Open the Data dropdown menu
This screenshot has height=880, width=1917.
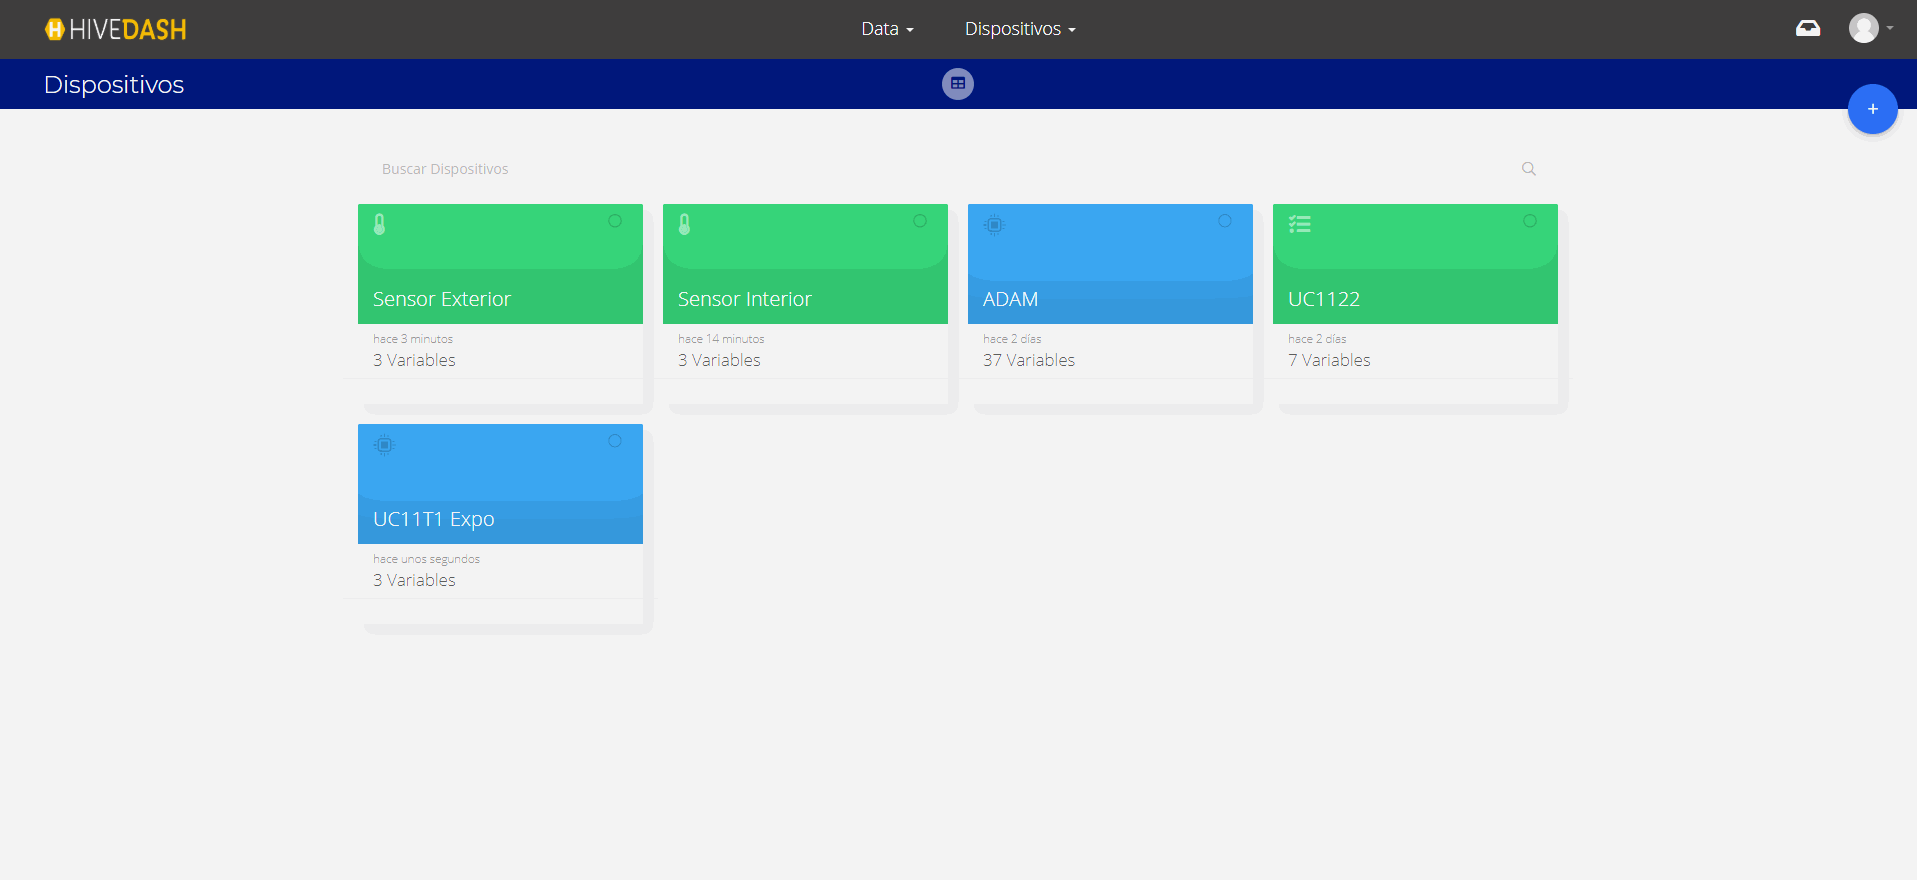click(887, 29)
